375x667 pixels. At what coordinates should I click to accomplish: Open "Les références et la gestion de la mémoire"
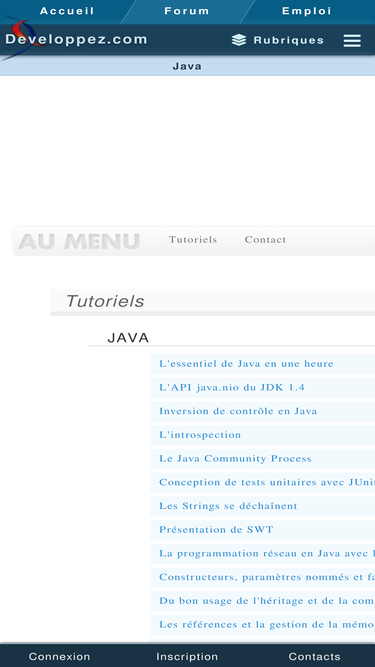pyautogui.click(x=267, y=624)
